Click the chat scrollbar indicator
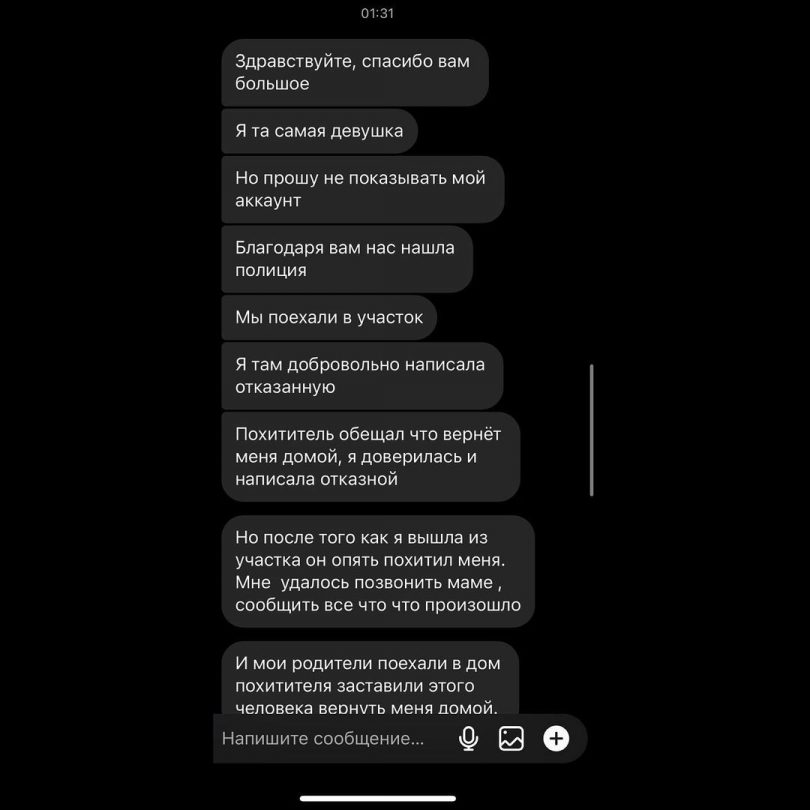This screenshot has width=810, height=810. click(591, 430)
